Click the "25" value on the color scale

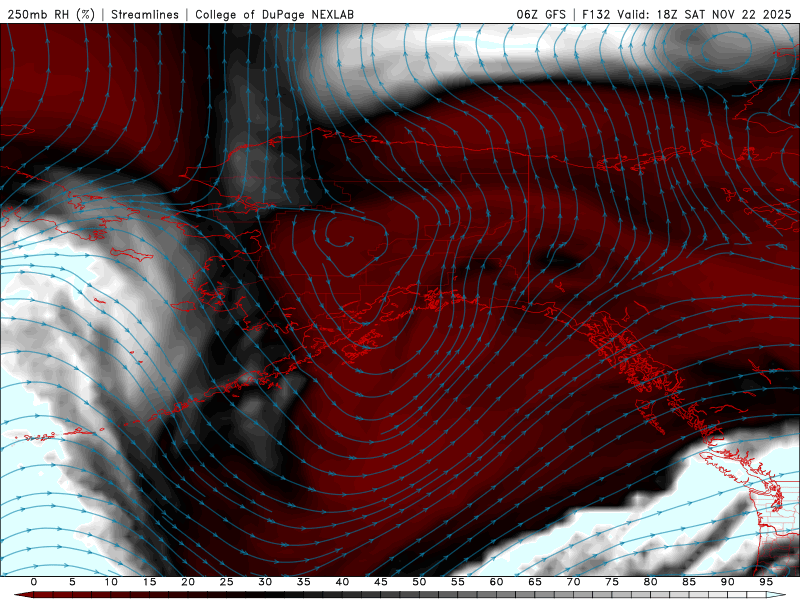(x=227, y=582)
